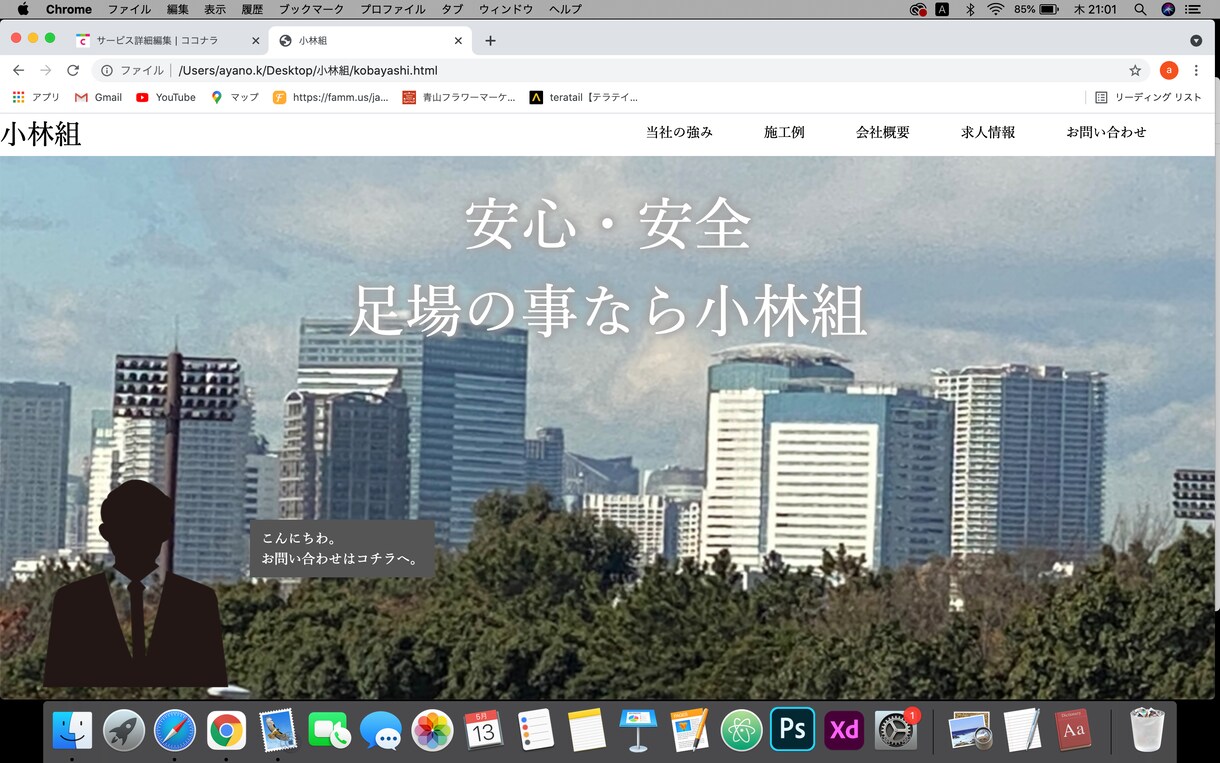Viewport: 1220px width, 763px height.
Task: Open Finder from the Dock
Action: click(x=72, y=730)
